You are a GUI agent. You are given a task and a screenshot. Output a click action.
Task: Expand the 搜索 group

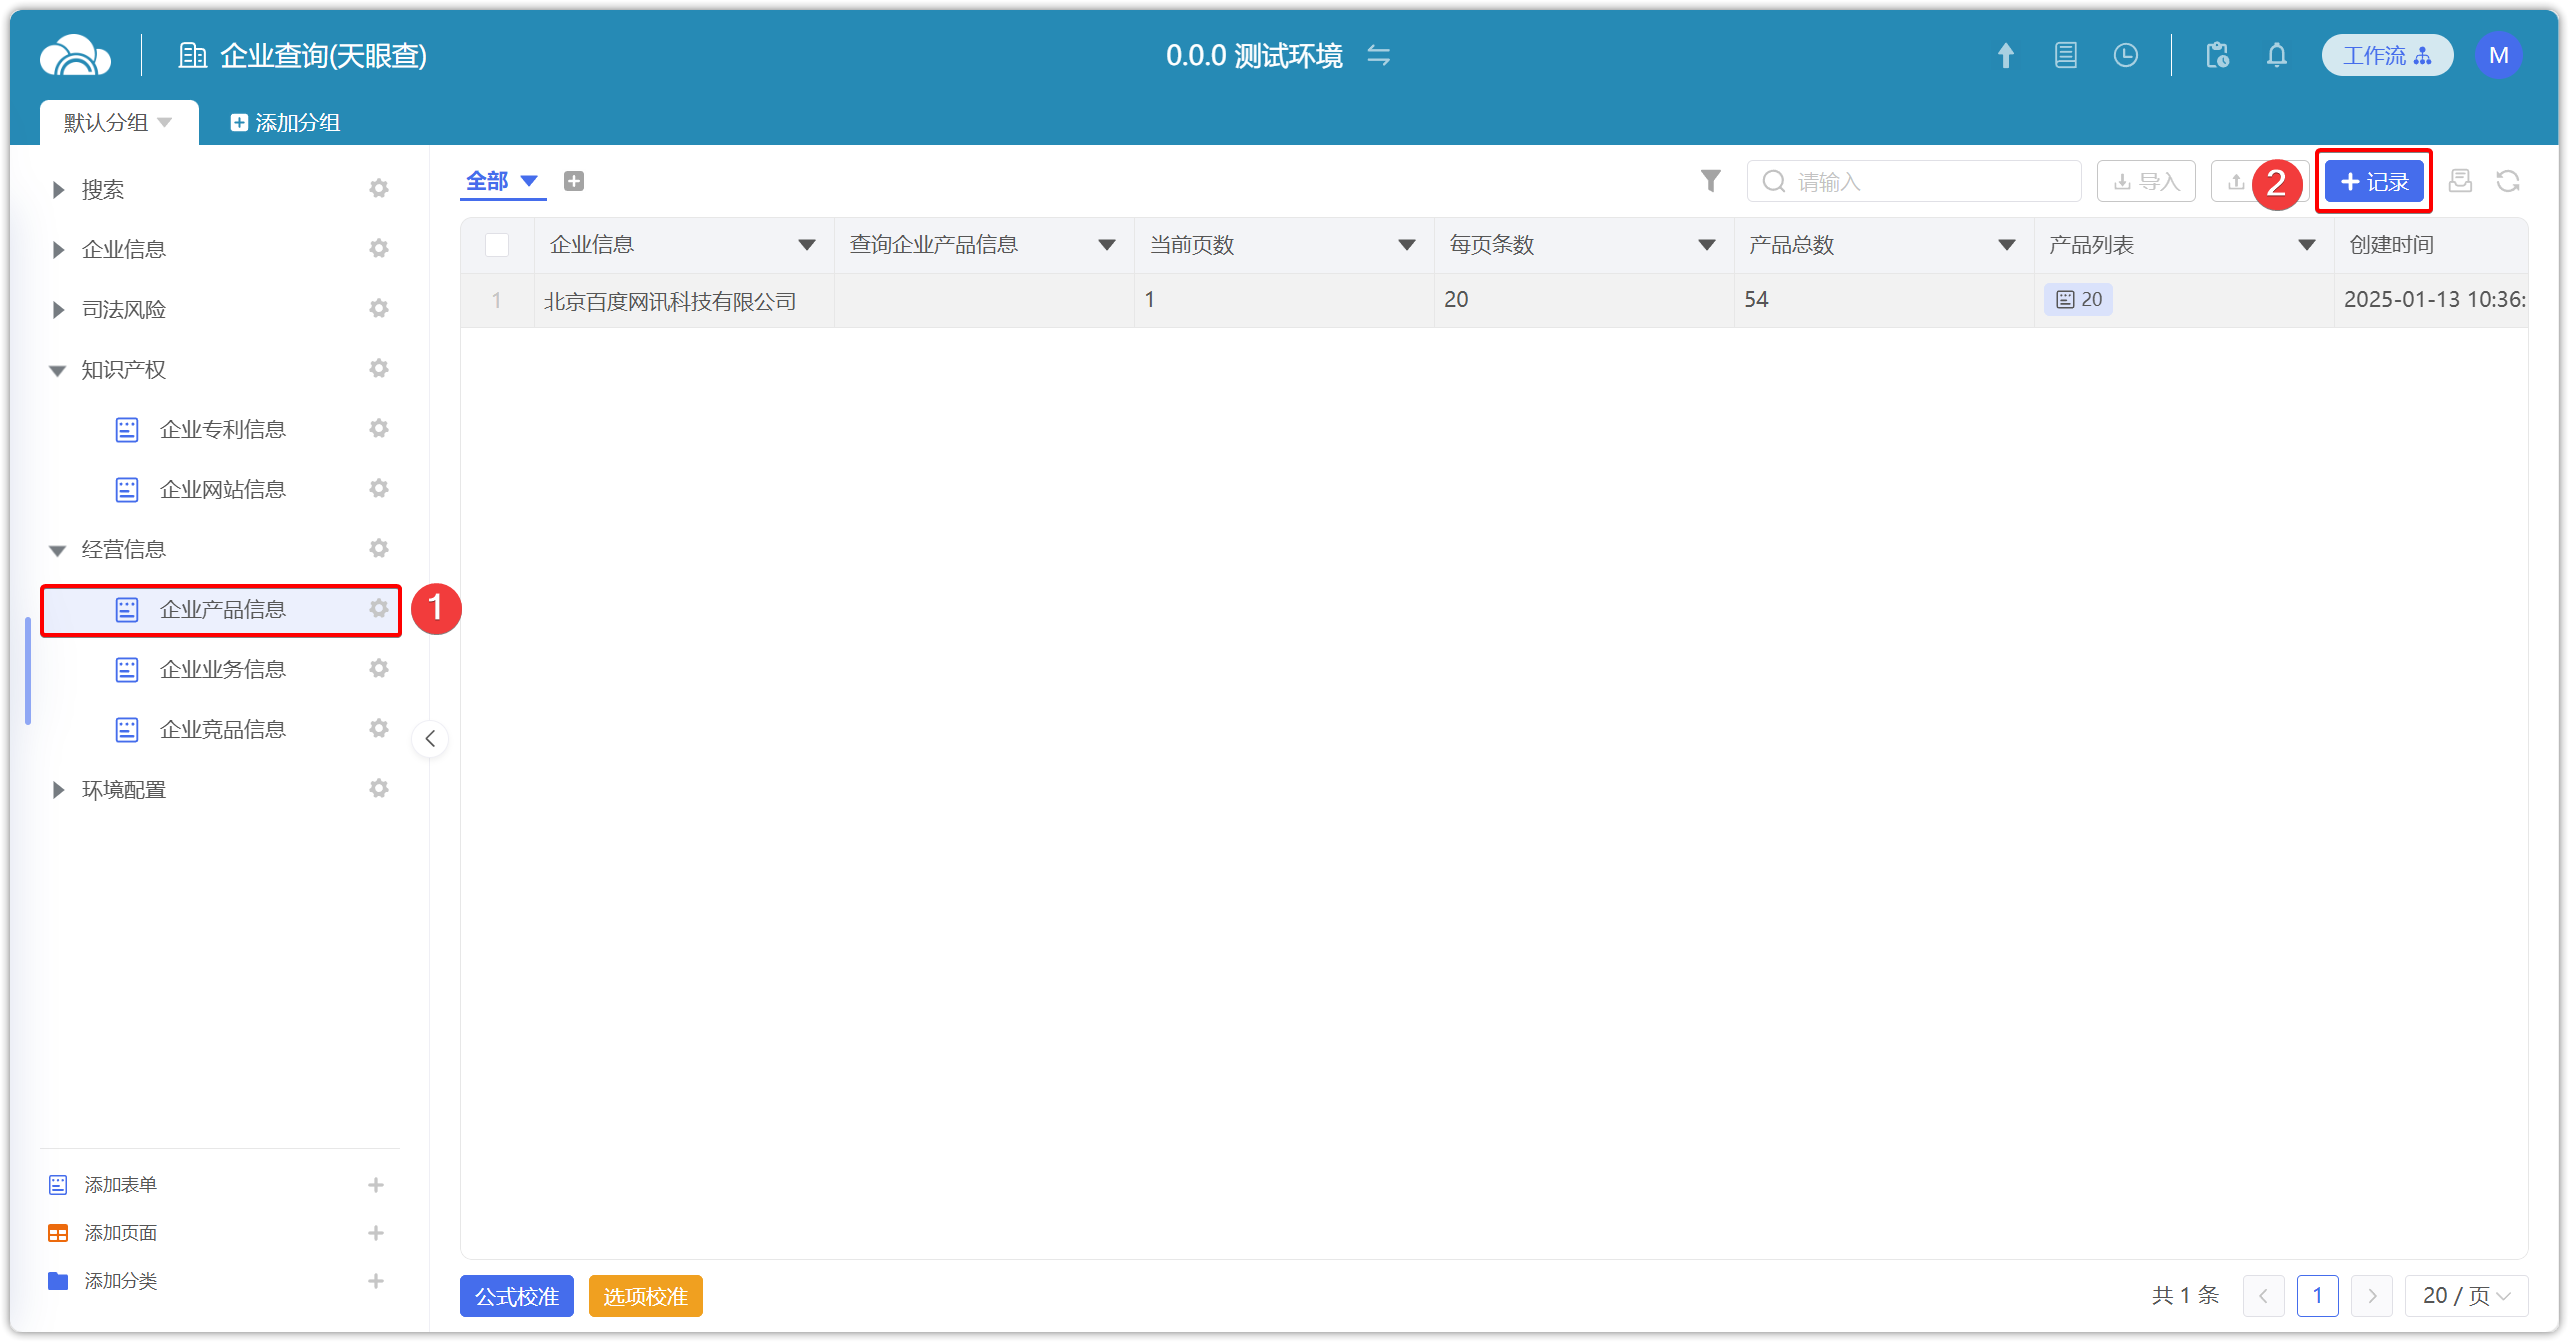pos(58,190)
